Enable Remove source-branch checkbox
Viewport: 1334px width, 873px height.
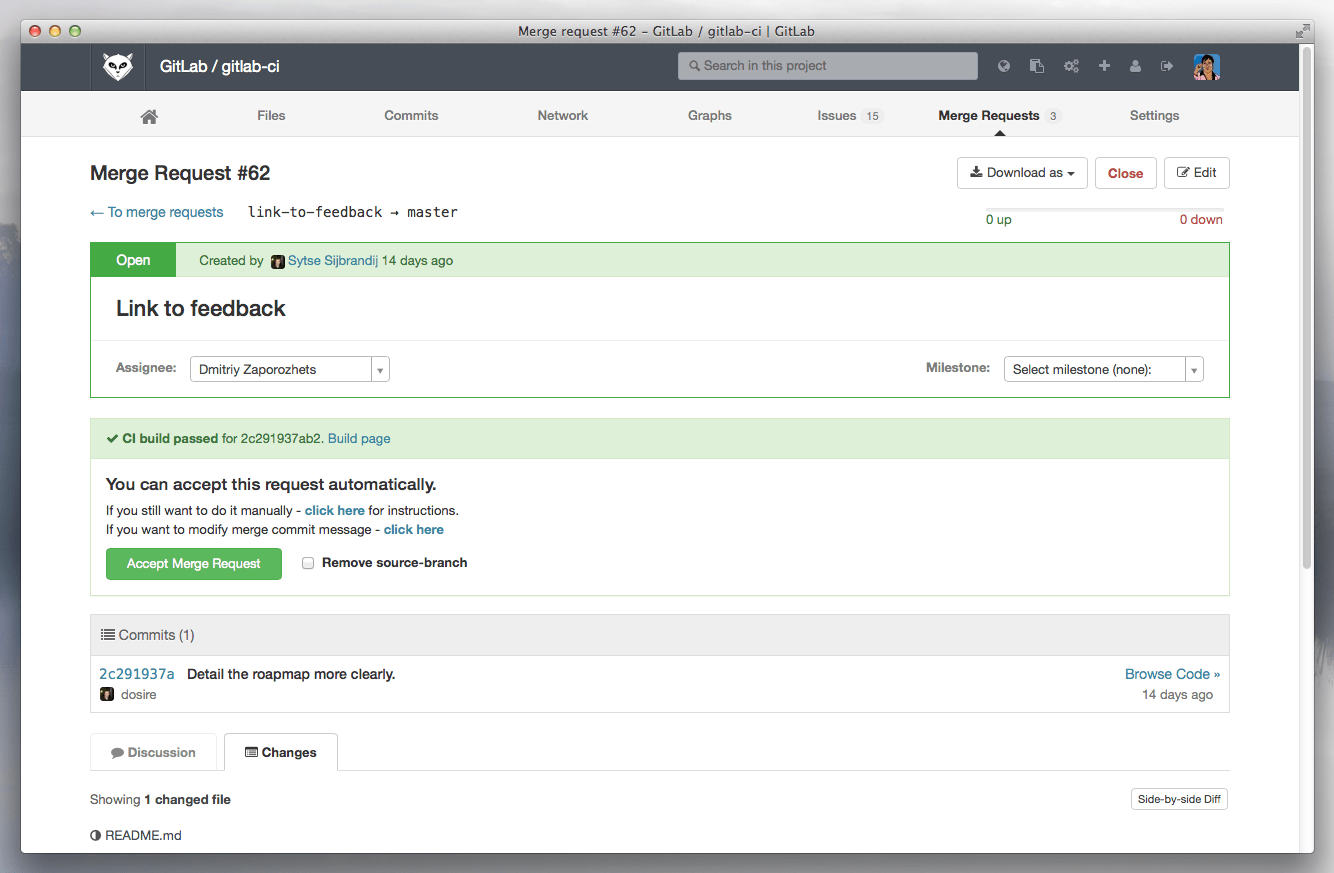[x=308, y=563]
